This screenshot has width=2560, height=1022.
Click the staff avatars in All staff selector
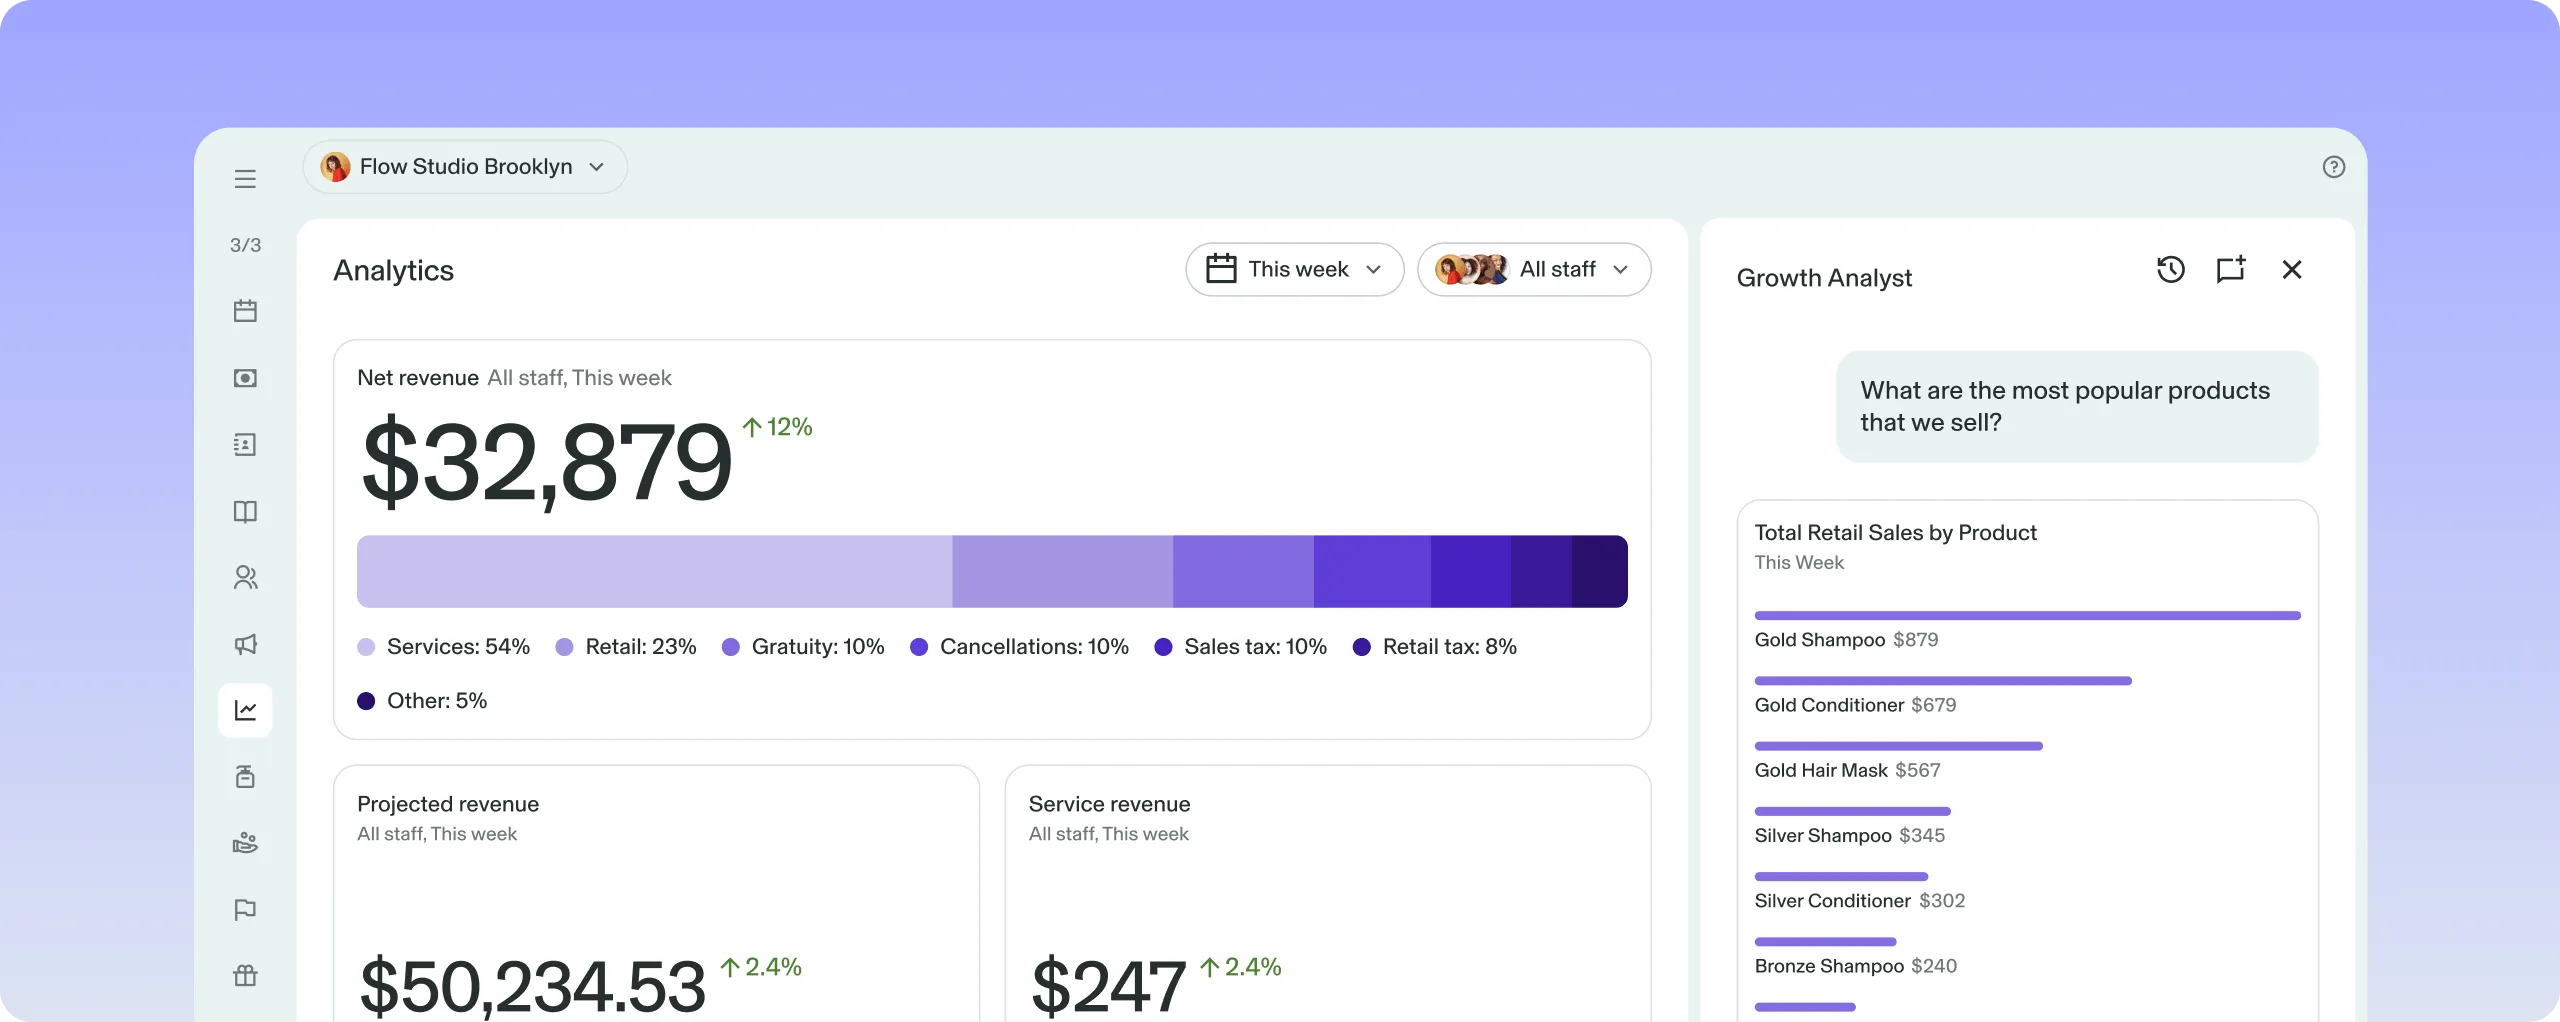[x=1472, y=269]
